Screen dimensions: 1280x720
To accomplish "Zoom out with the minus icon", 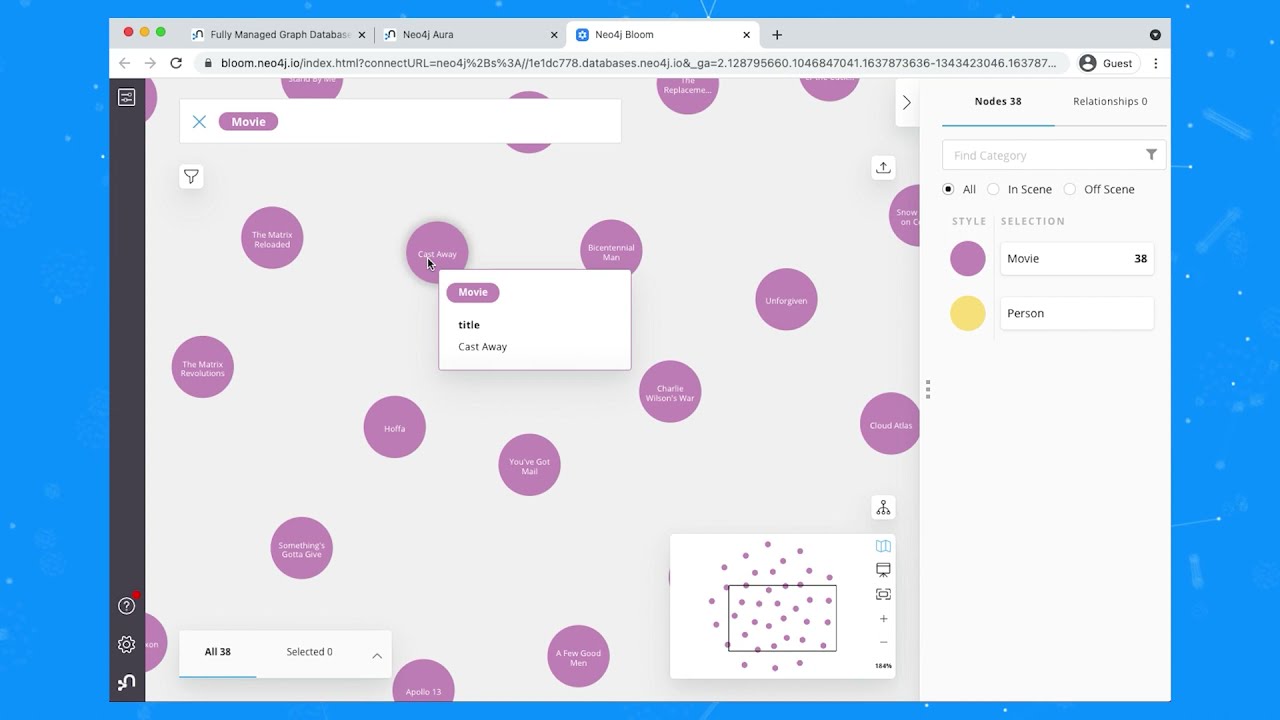I will (883, 642).
